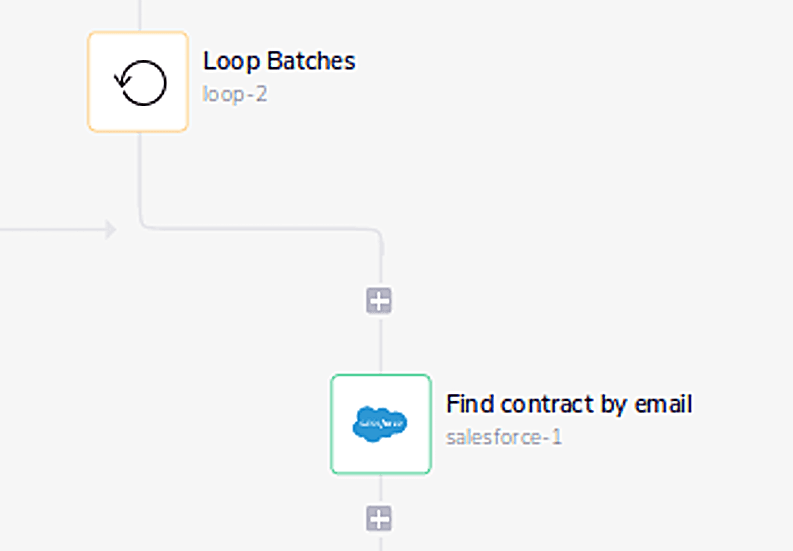
Task: Click the "Loop Batches" step title
Action: [279, 61]
